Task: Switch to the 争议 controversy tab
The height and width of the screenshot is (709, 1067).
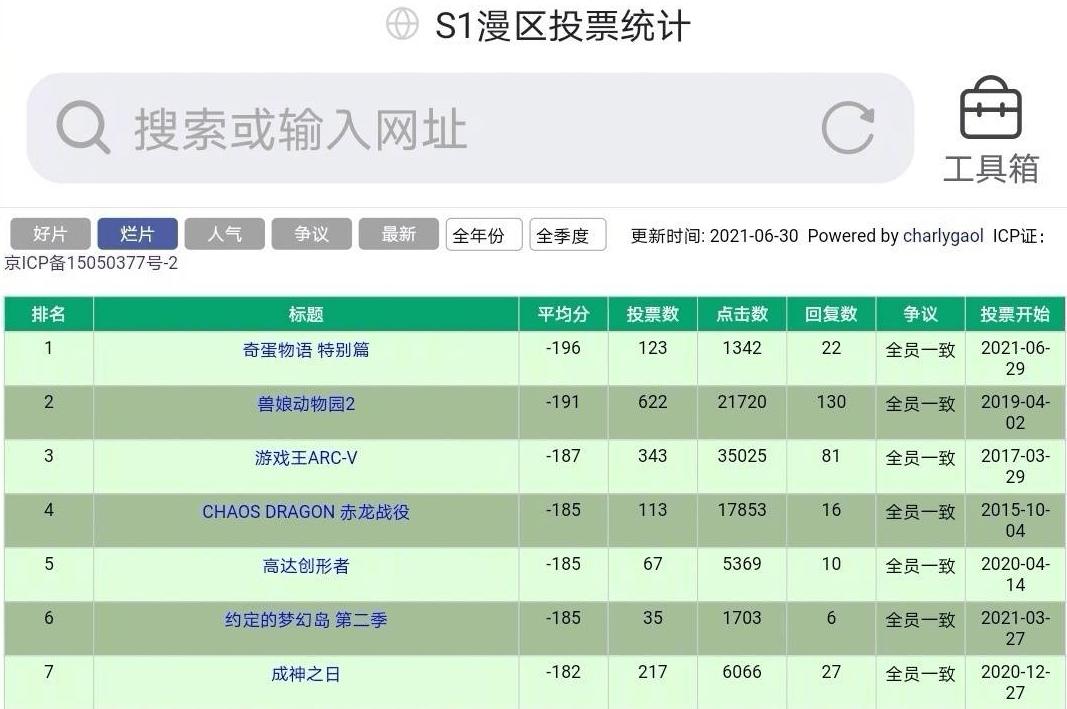Action: (x=311, y=234)
